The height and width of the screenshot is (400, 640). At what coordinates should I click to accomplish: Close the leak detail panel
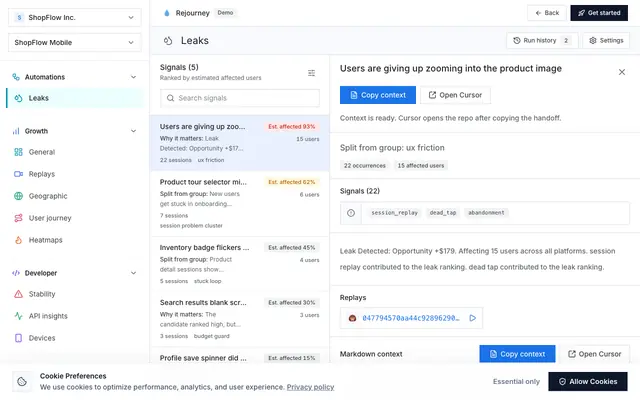(622, 72)
